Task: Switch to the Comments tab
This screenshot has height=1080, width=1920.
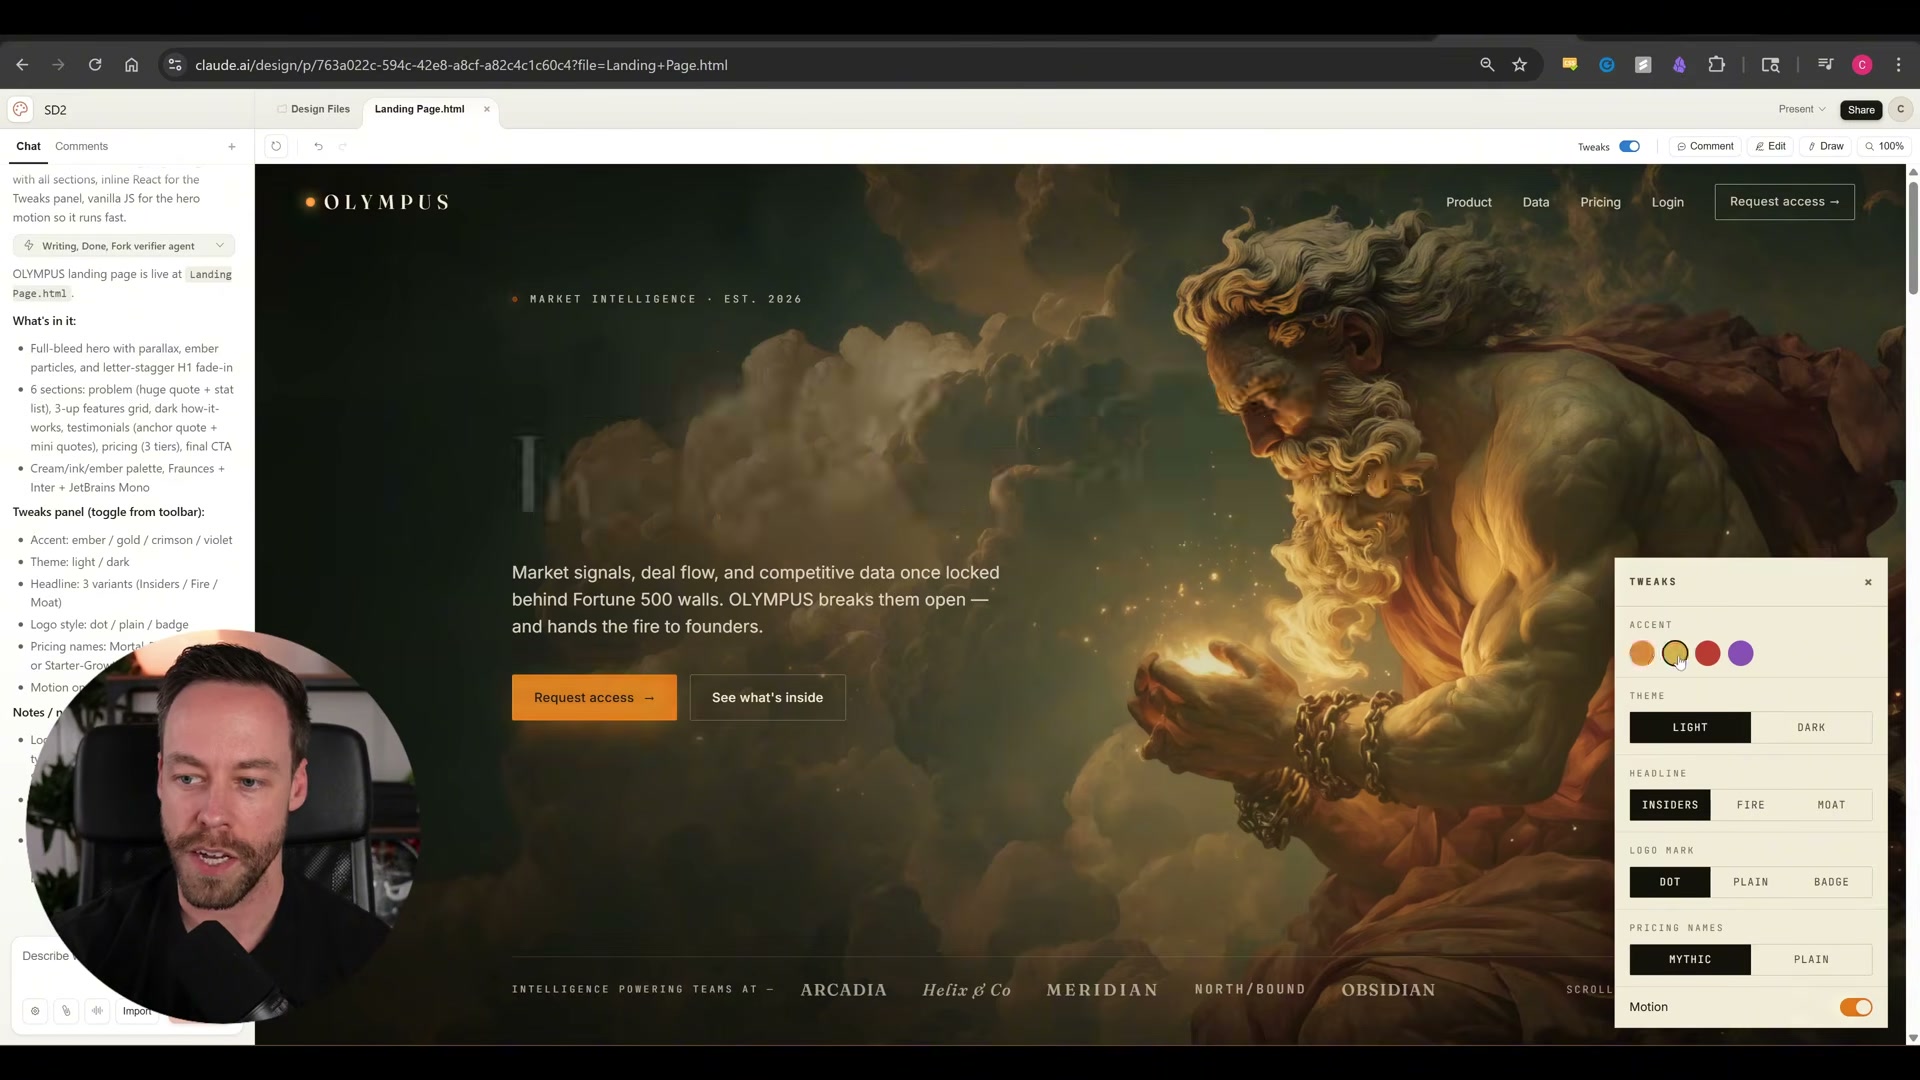Action: click(x=81, y=146)
